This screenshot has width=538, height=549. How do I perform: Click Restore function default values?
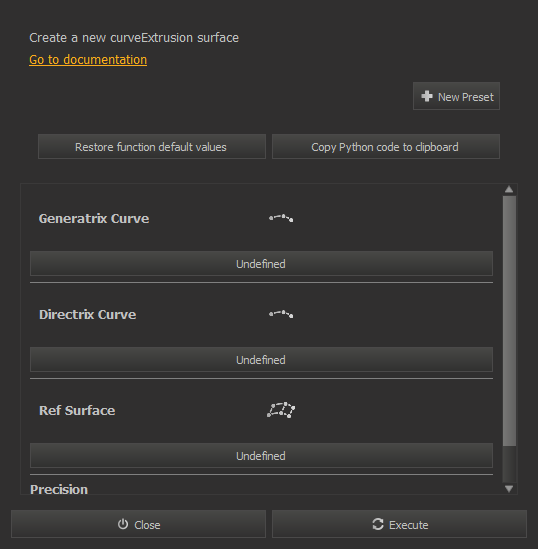pyautogui.click(x=152, y=147)
